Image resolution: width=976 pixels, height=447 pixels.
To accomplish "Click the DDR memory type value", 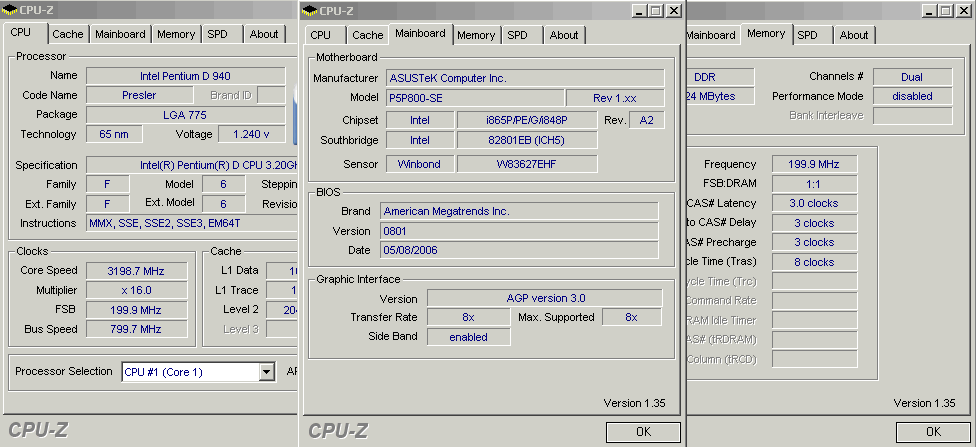I will pyautogui.click(x=720, y=77).
